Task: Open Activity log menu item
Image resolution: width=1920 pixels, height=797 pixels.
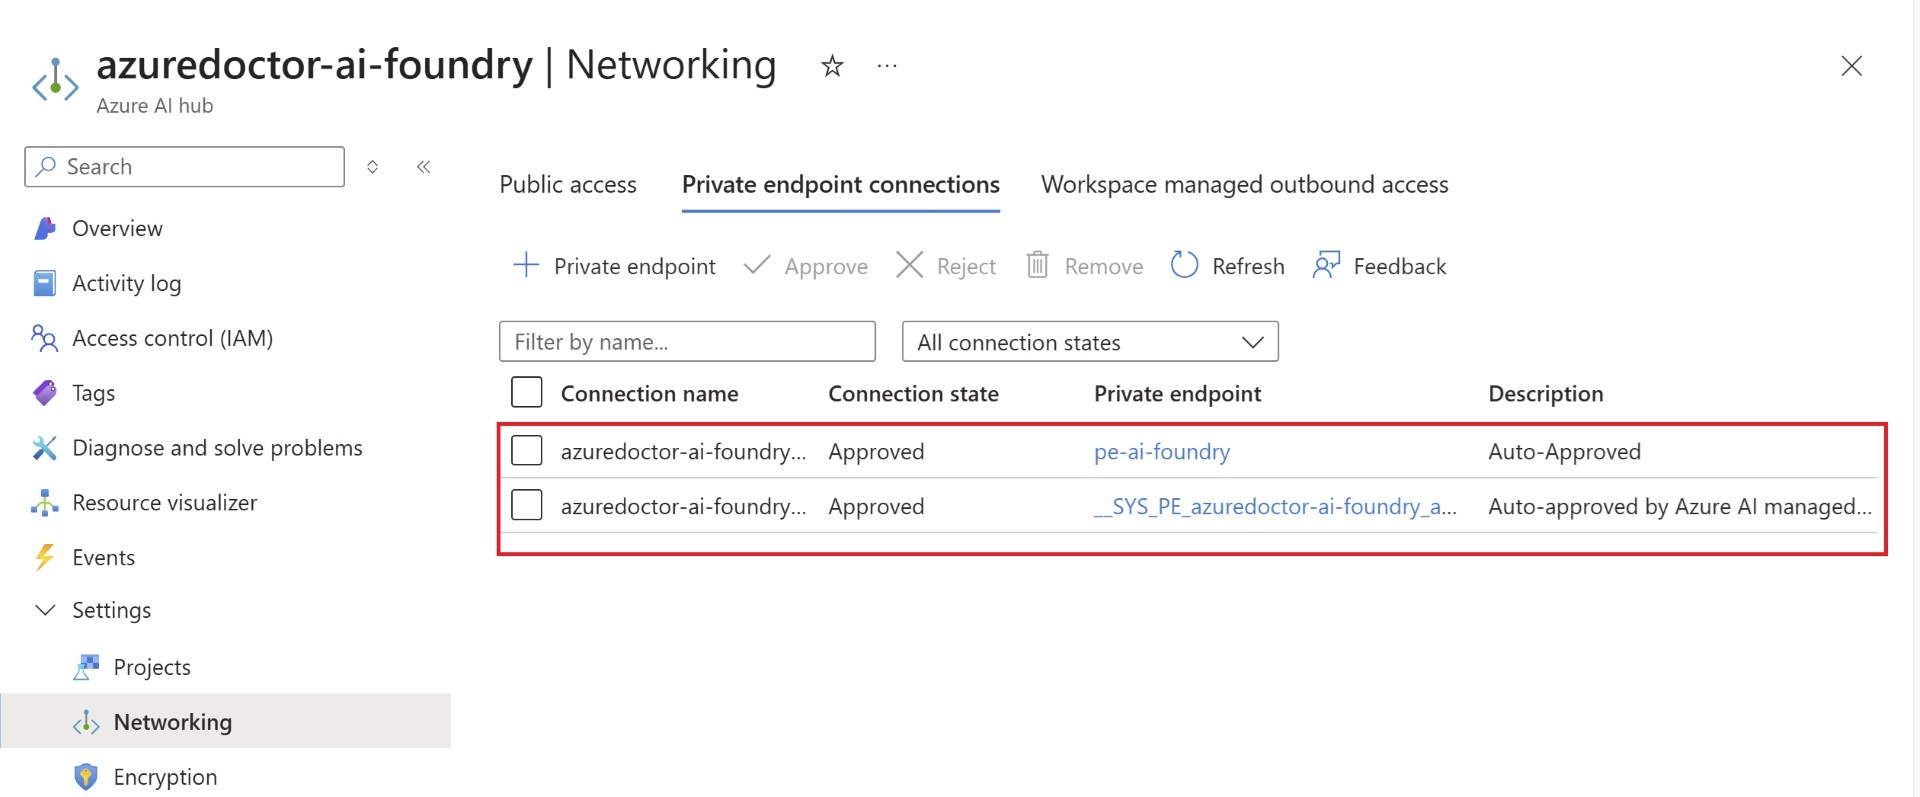Action: point(127,283)
